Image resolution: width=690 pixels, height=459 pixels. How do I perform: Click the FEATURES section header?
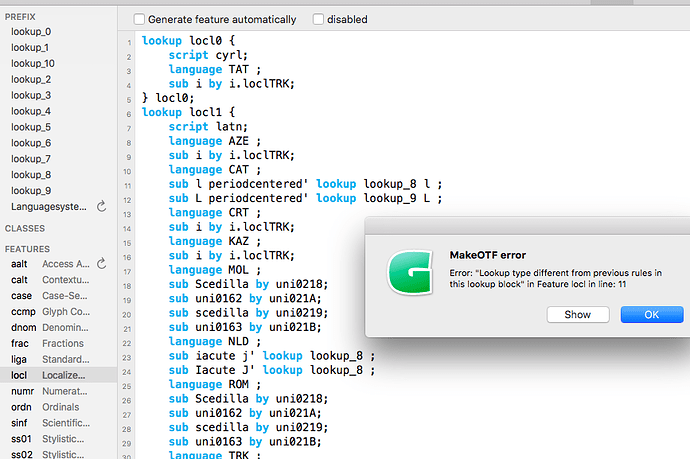coord(27,249)
